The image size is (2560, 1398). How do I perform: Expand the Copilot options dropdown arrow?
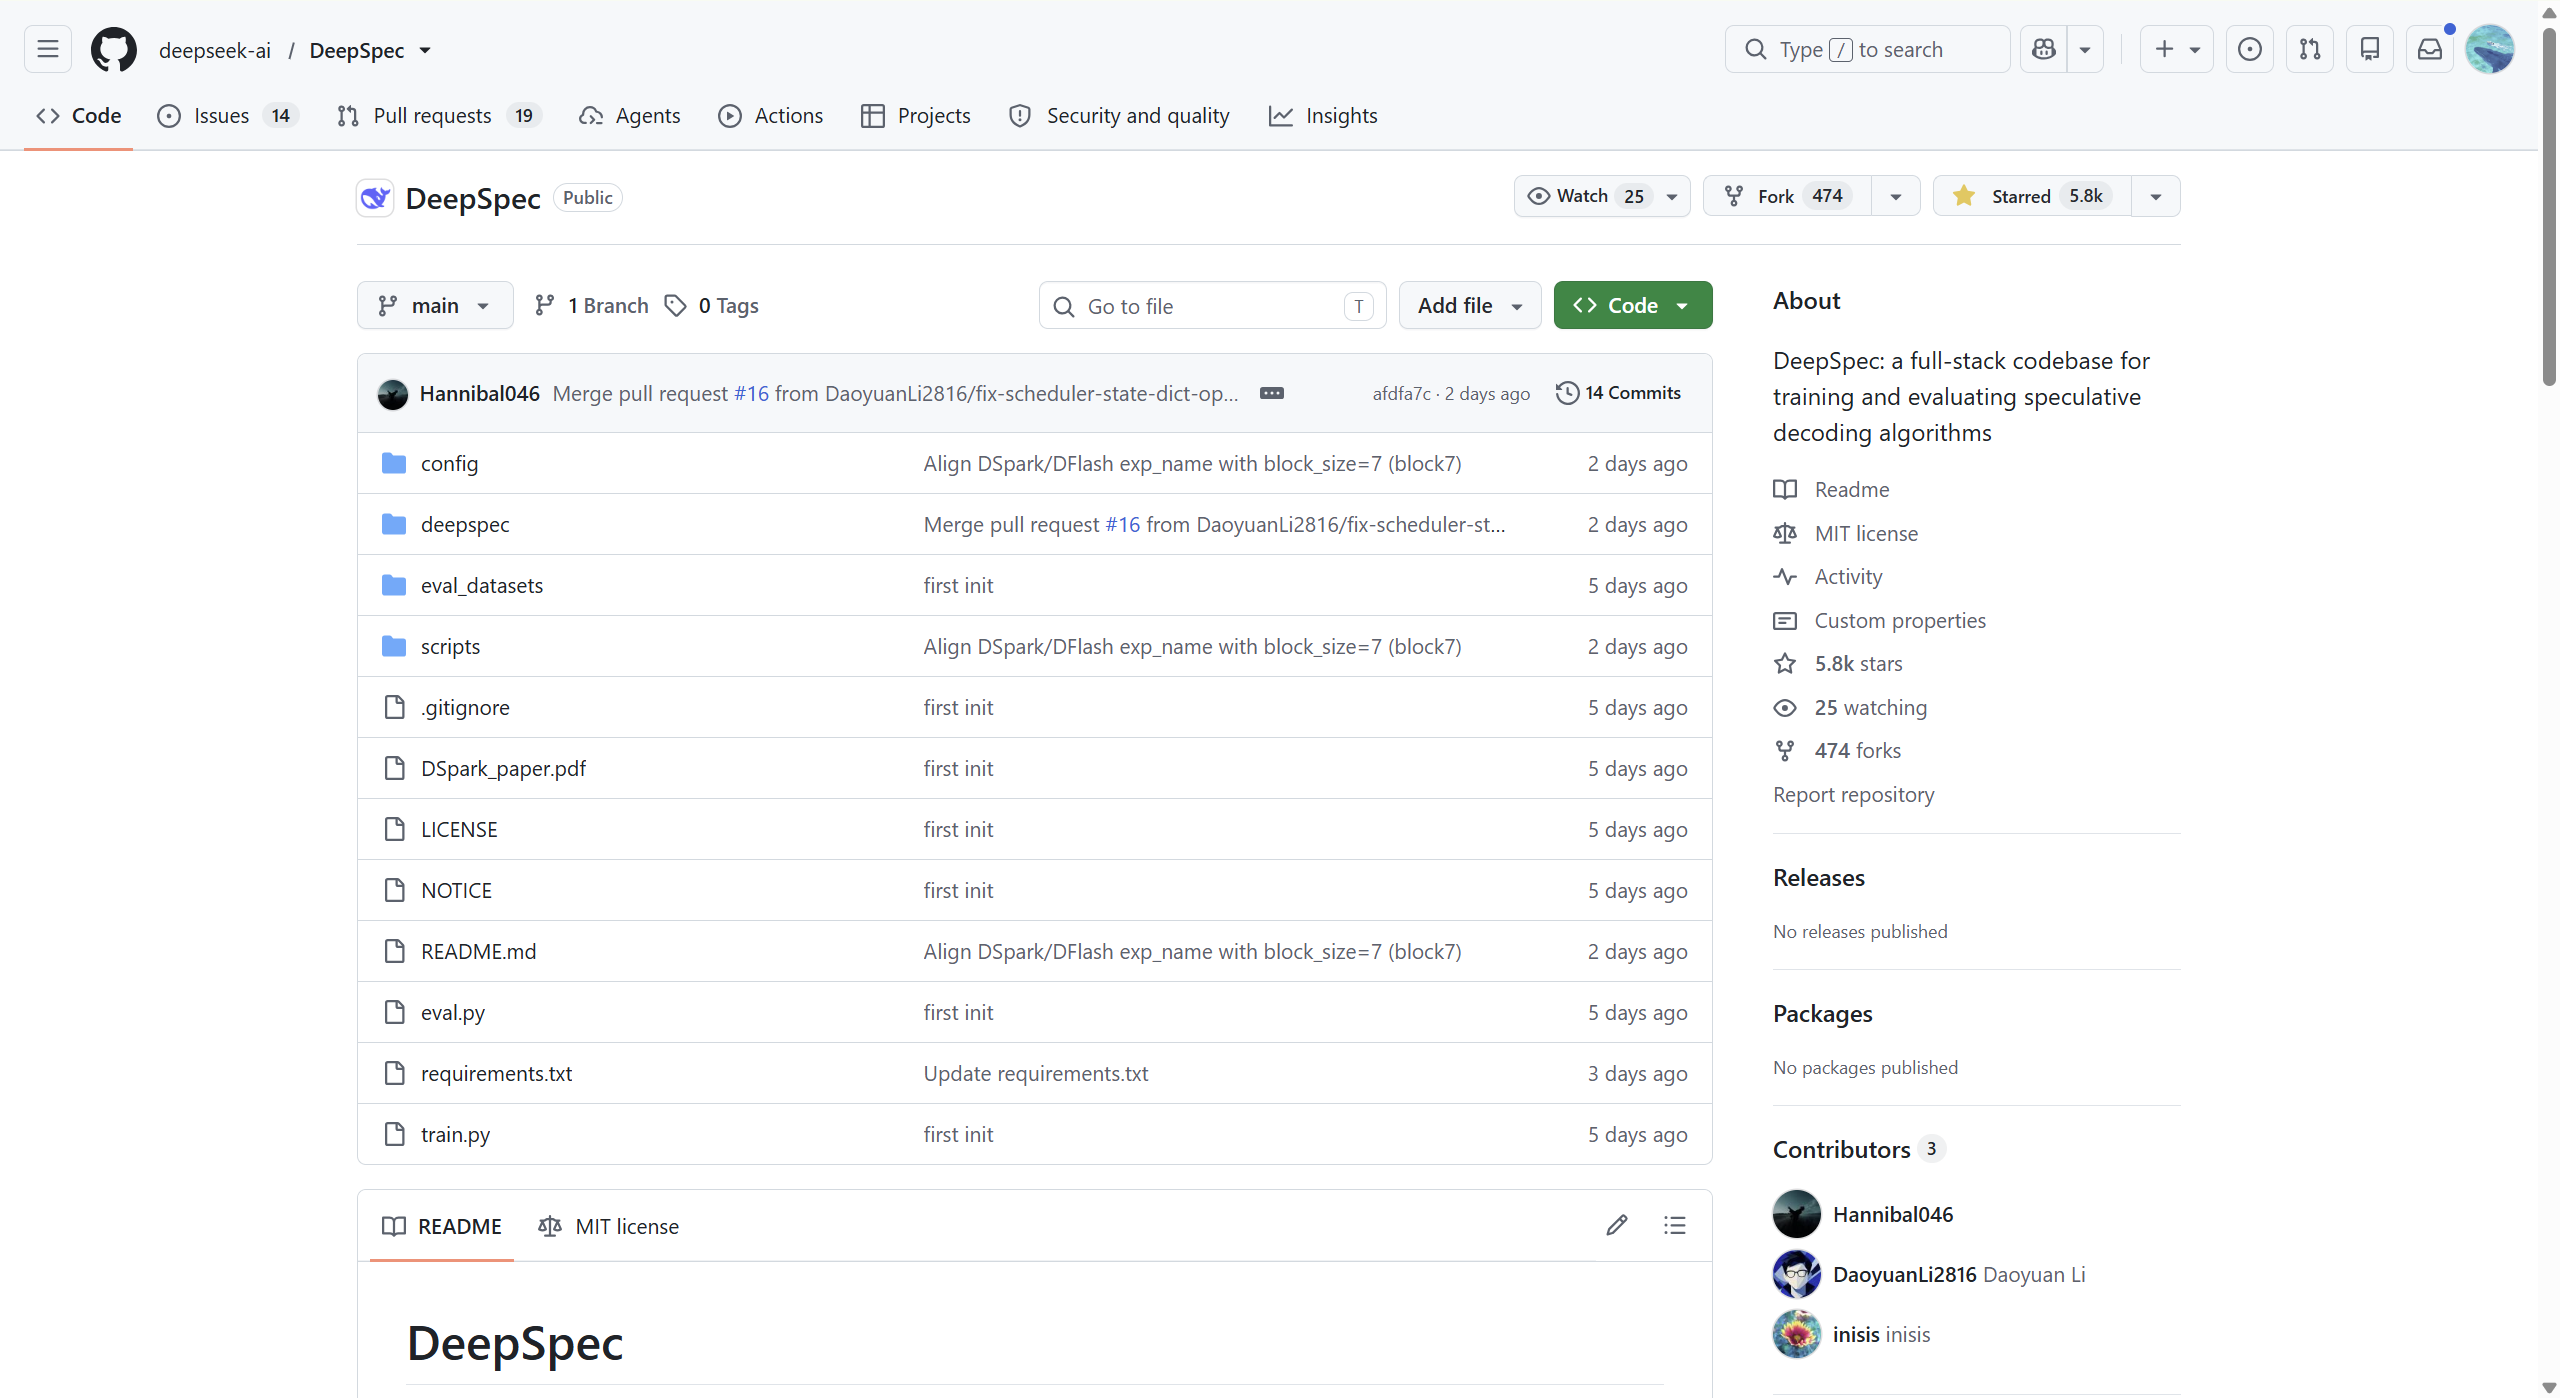[x=2085, y=49]
